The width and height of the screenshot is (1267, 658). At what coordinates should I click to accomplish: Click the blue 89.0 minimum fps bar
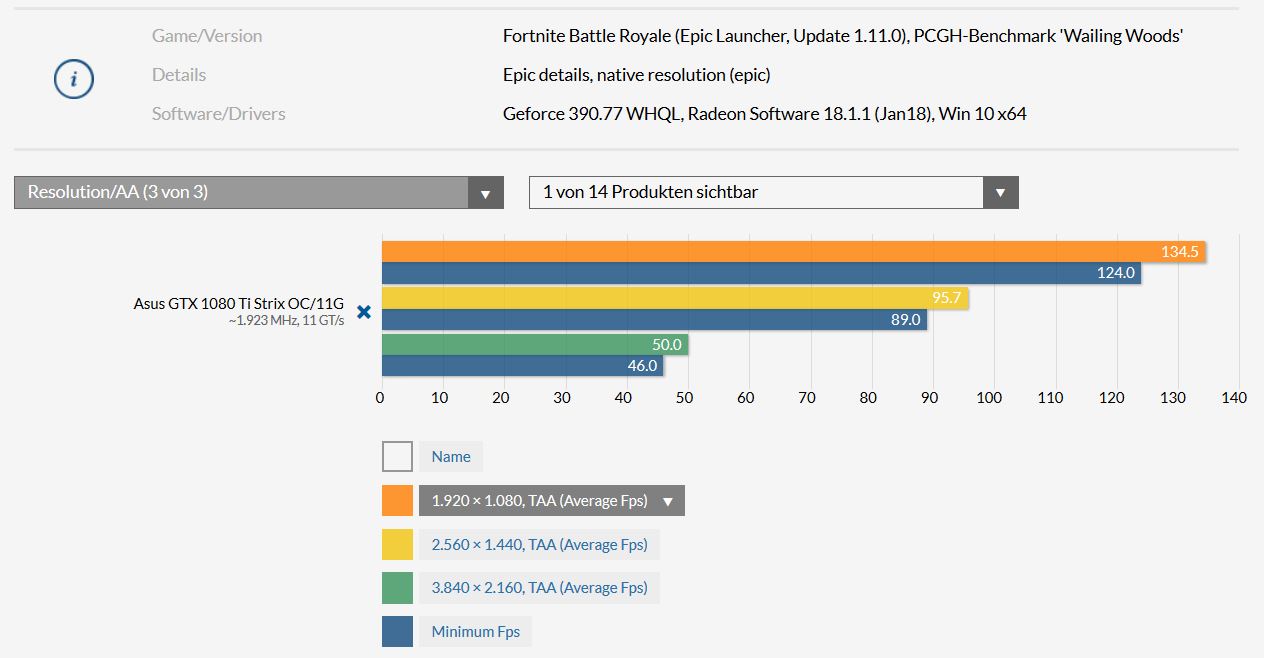[655, 319]
